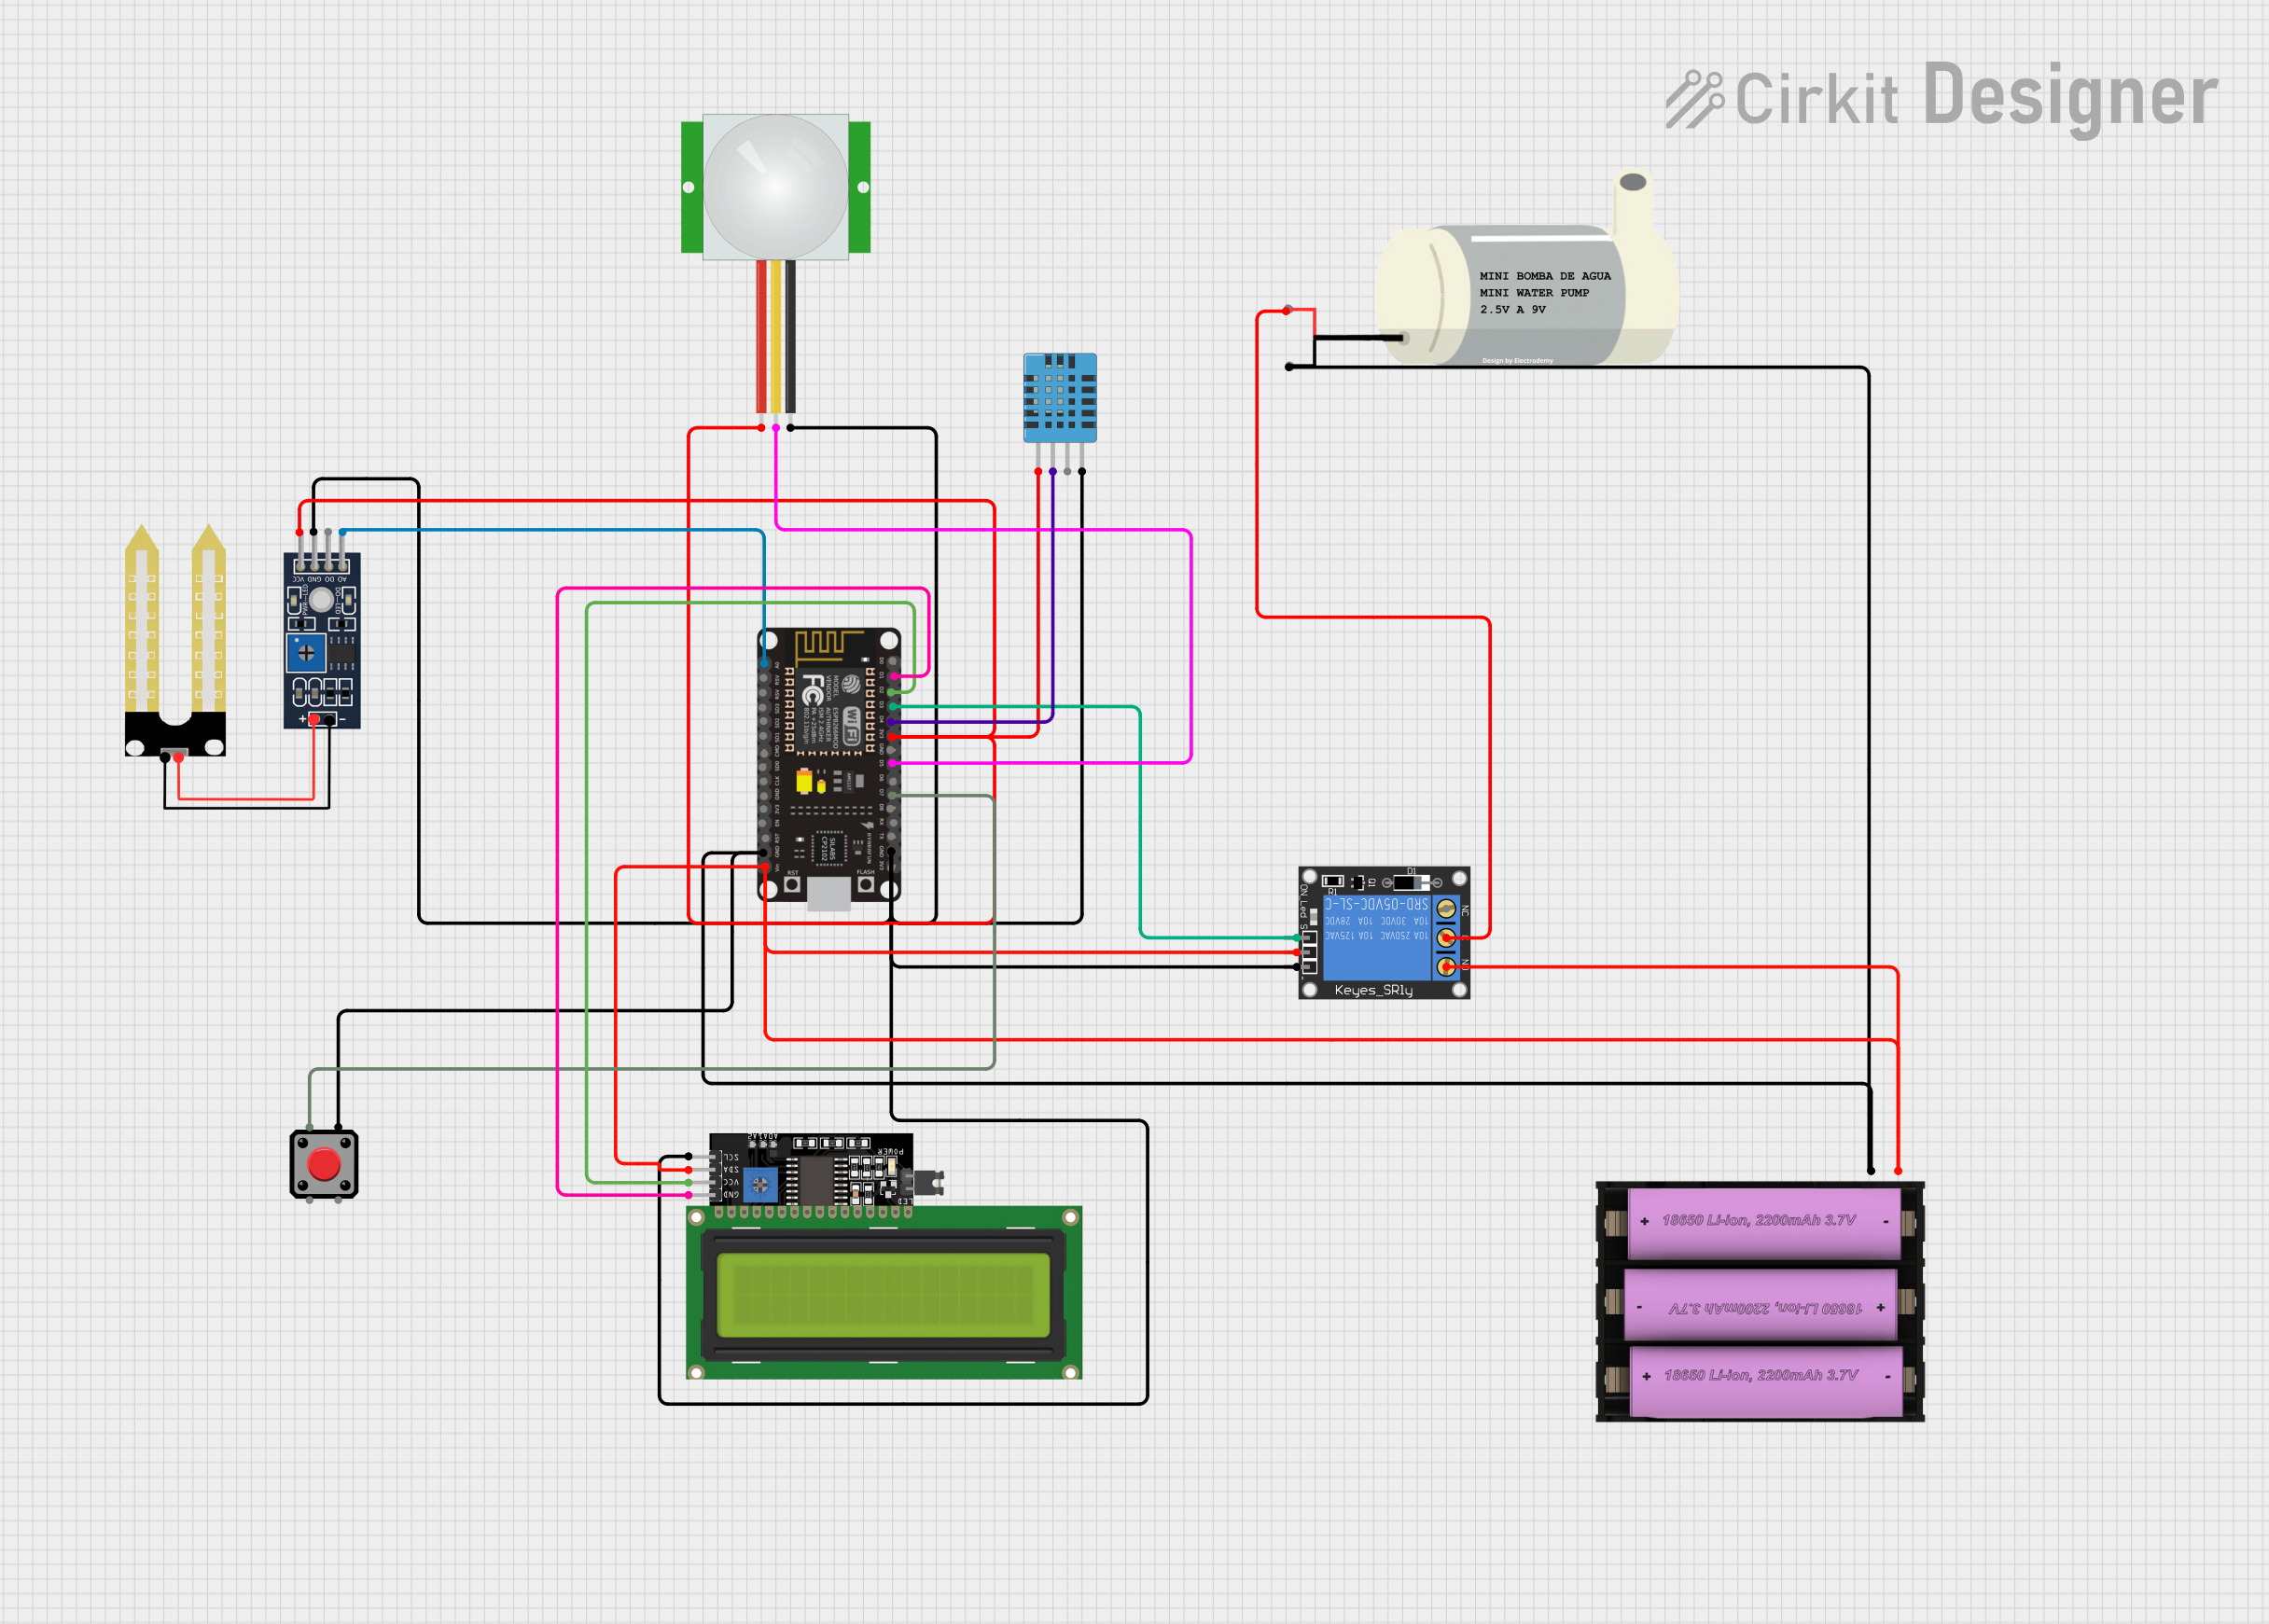
Task: Select the 18650 triple battery holder
Action: pos(1760,1301)
